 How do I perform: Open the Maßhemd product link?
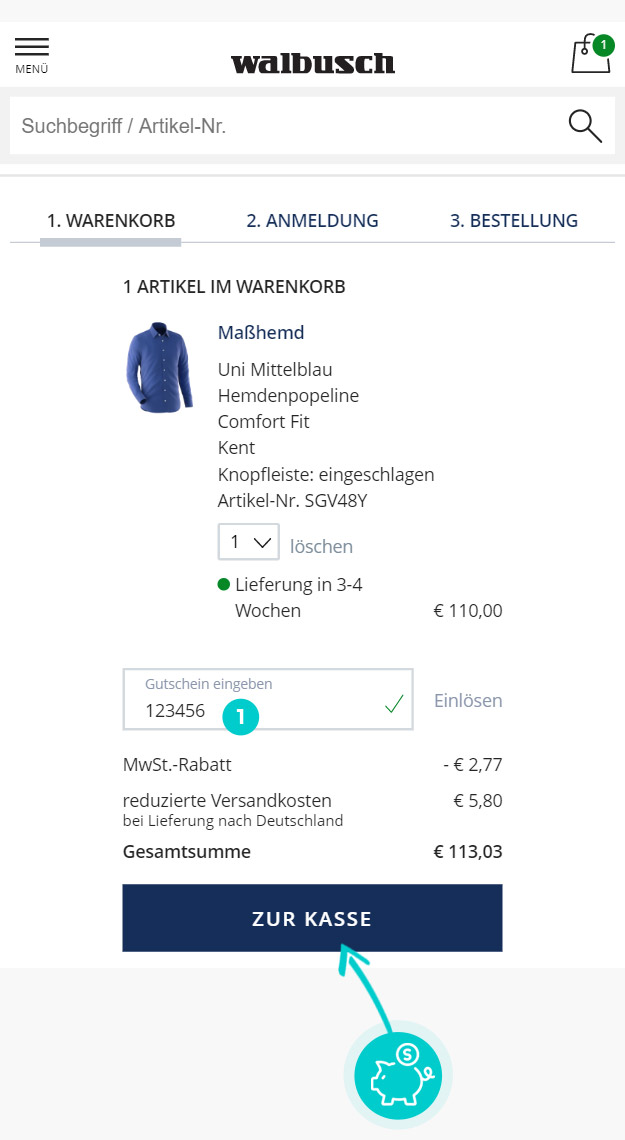pyautogui.click(x=261, y=332)
